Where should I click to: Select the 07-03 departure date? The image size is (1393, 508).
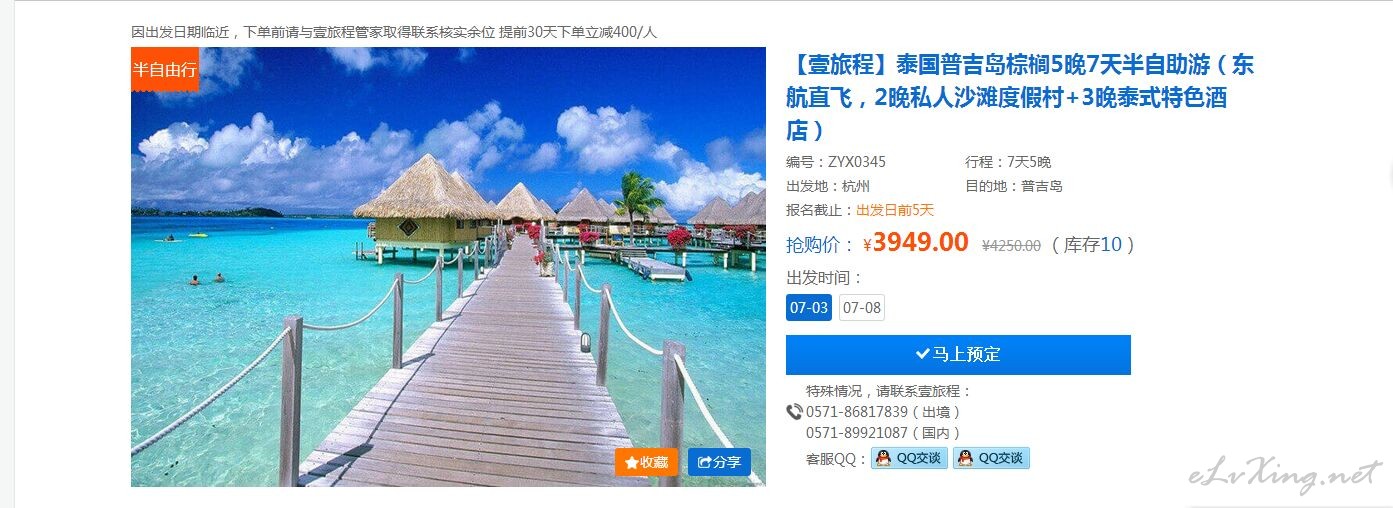(809, 307)
